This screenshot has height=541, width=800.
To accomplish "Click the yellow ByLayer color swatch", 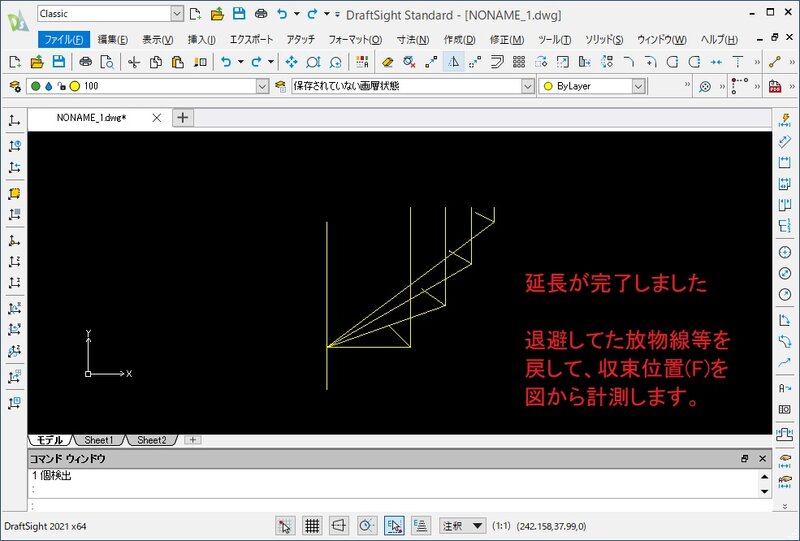I will [548, 86].
